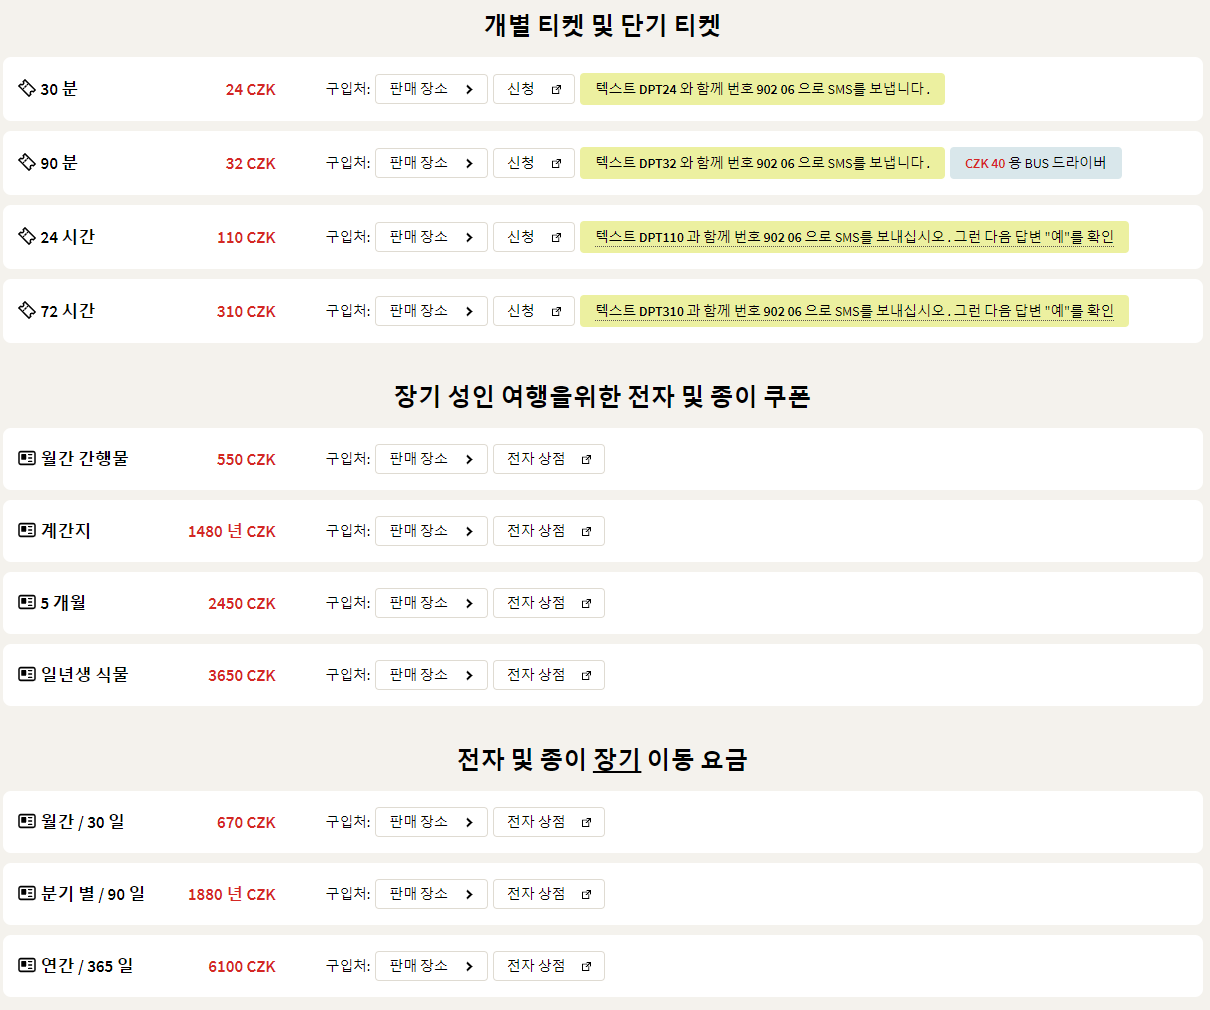
Task: Click the underlined 장기 word in heading
Action: click(617, 759)
